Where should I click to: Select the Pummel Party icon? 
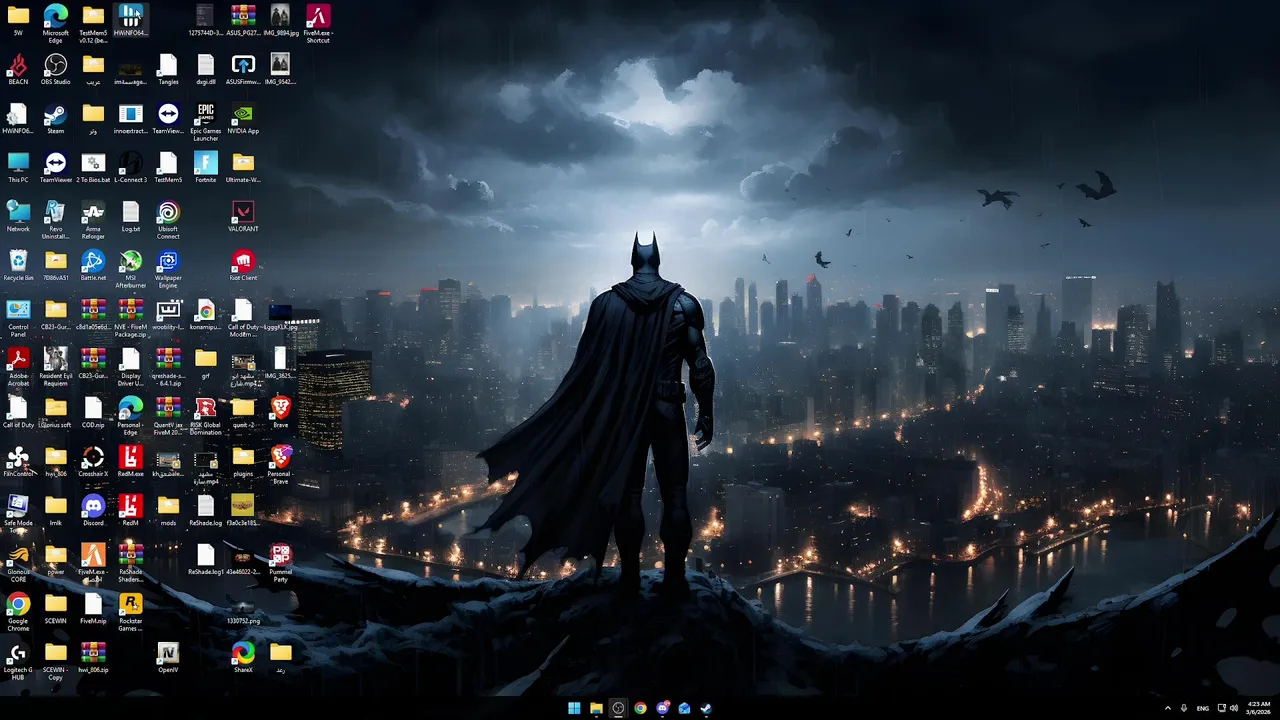tap(281, 564)
